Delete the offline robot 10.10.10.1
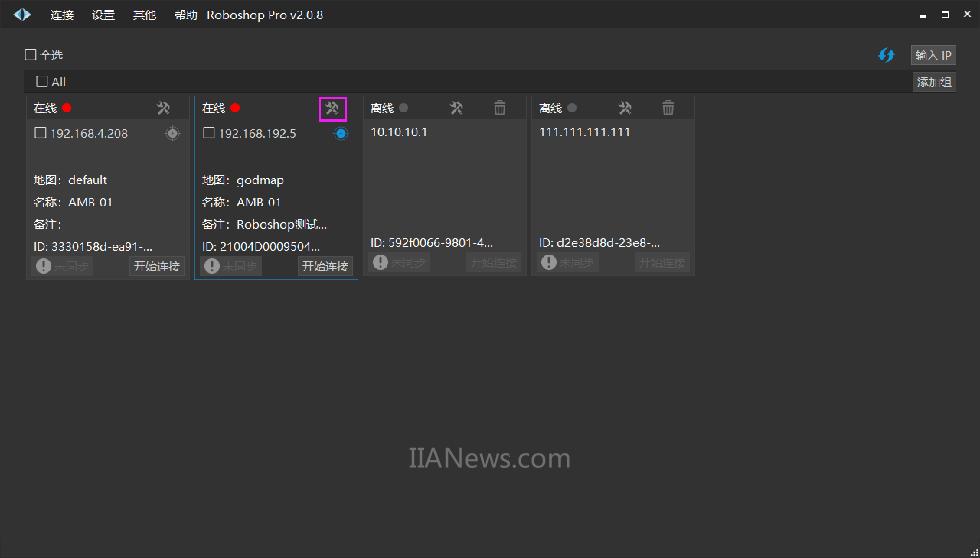Viewport: 980px width, 558px height. 500,108
